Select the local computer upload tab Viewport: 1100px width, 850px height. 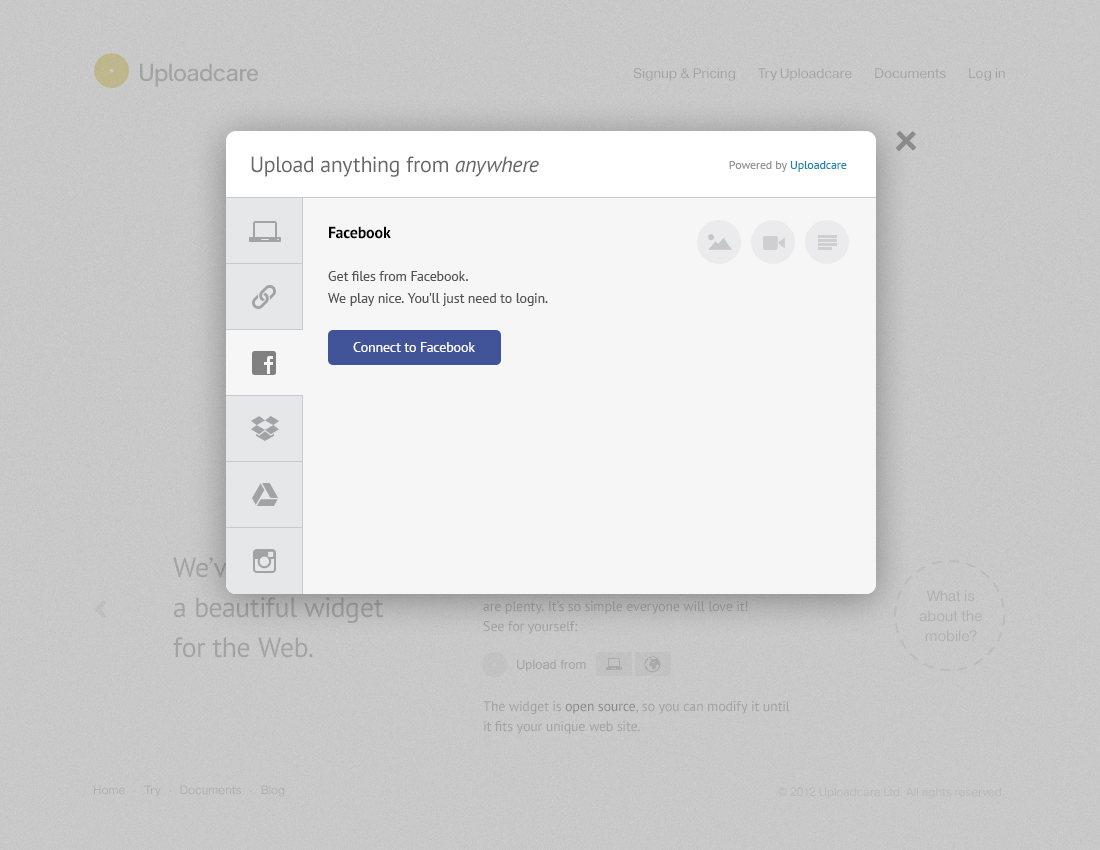point(264,231)
